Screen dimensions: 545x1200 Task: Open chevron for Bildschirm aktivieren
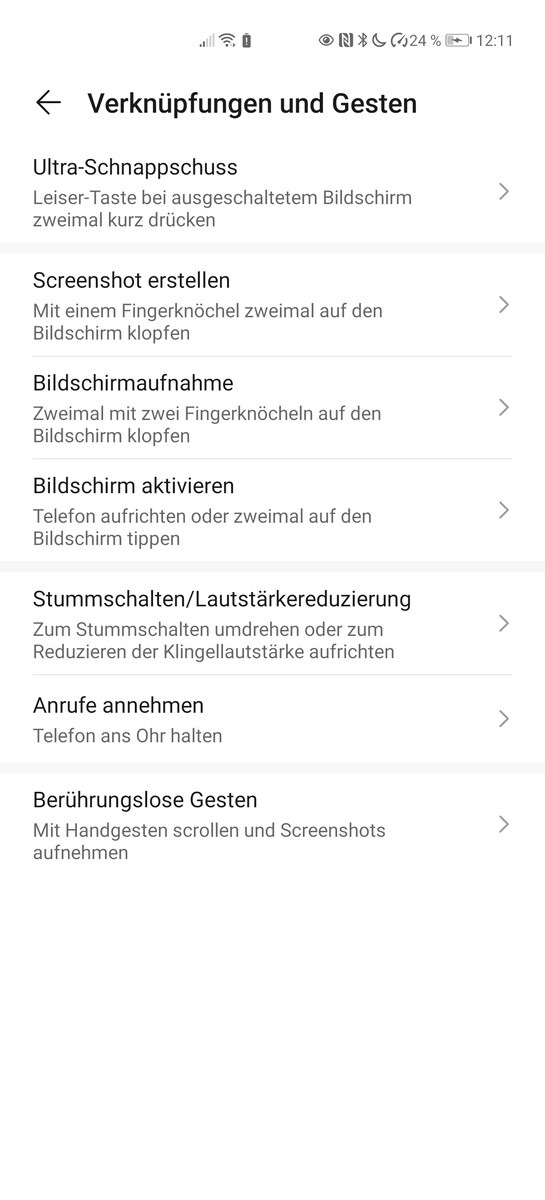[504, 510]
